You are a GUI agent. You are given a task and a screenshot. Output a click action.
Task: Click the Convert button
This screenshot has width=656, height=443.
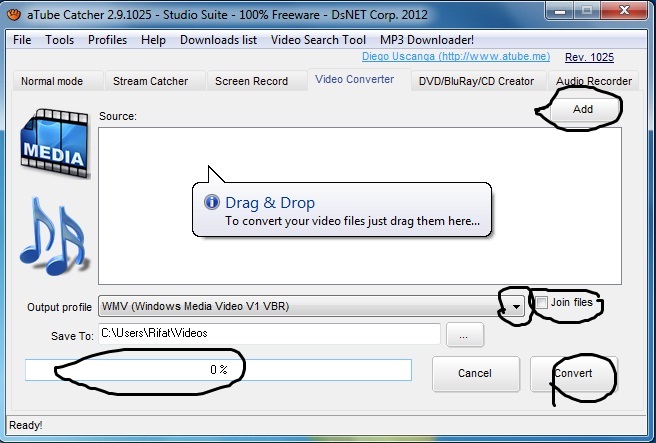coord(574,374)
